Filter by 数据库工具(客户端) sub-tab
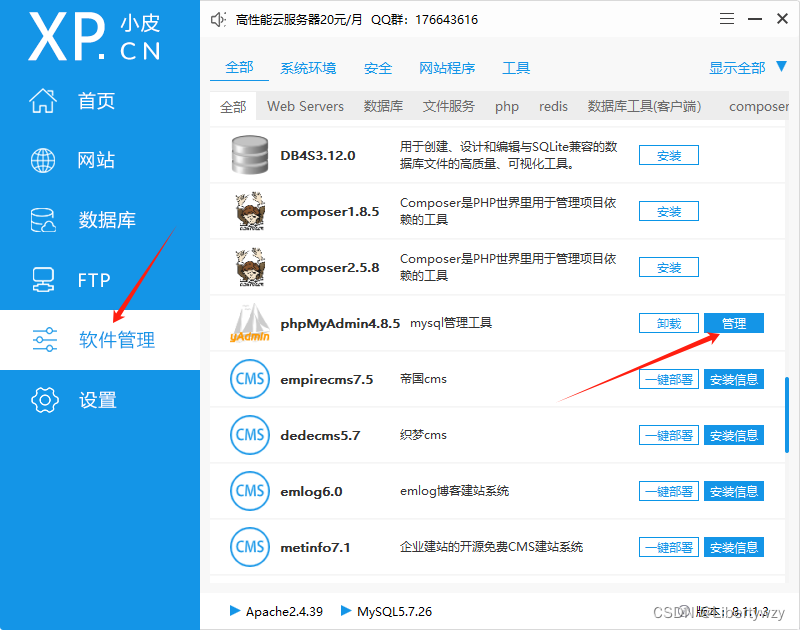 (x=644, y=107)
